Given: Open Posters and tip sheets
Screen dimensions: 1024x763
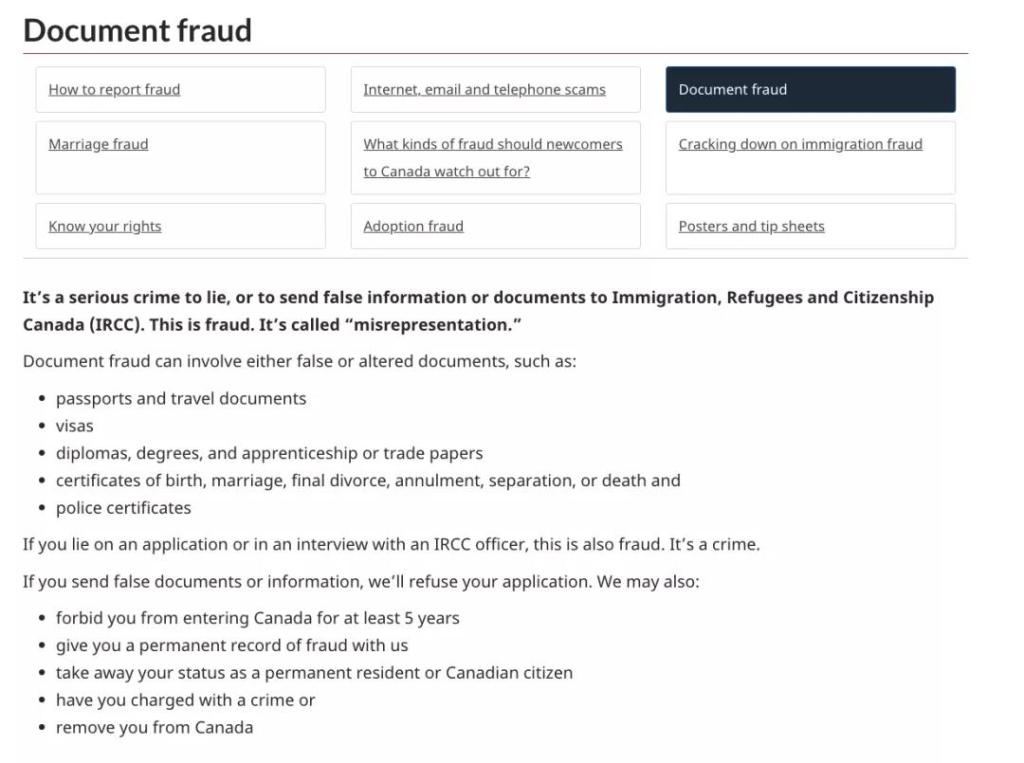Looking at the screenshot, I should pos(751,227).
